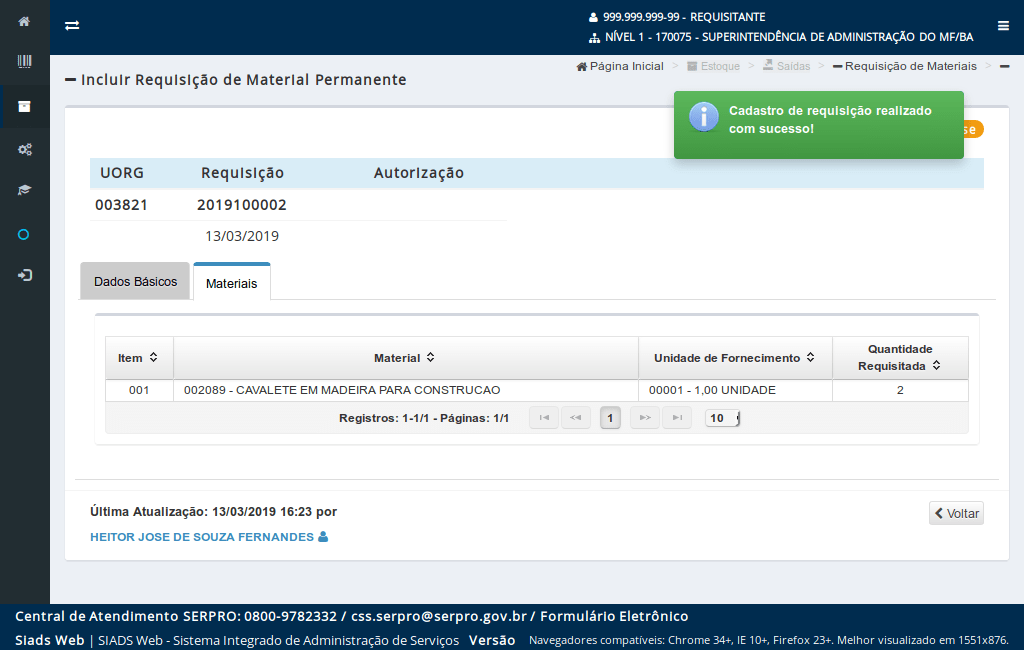This screenshot has width=1024, height=650.
Task: Click the 'Registros: 1-1/1 - Páginas: 1/1' text
Action: click(424, 418)
